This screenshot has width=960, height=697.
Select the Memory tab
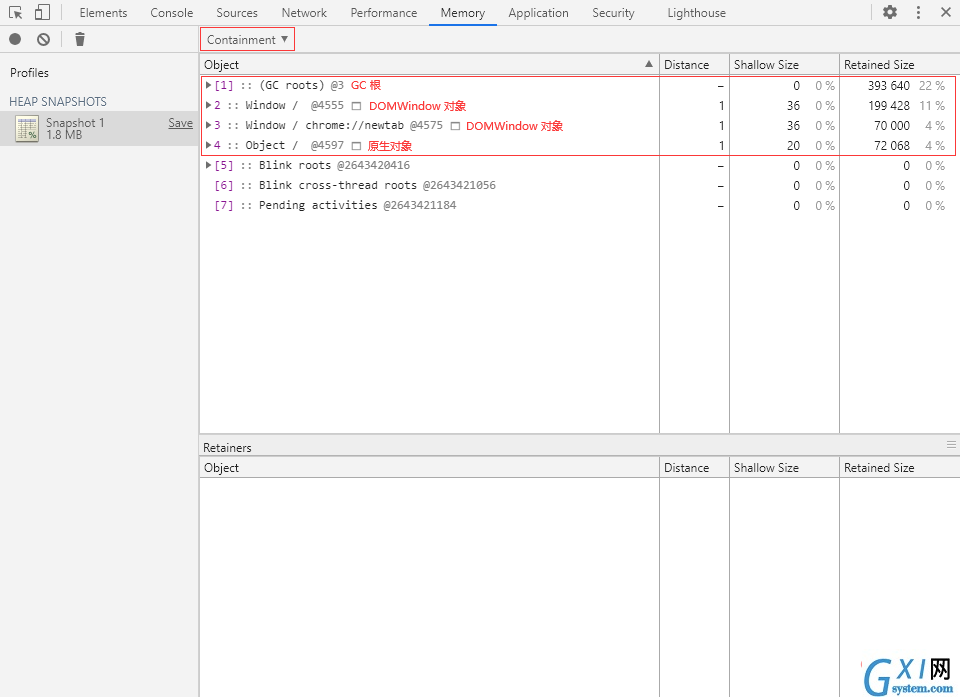click(x=463, y=13)
